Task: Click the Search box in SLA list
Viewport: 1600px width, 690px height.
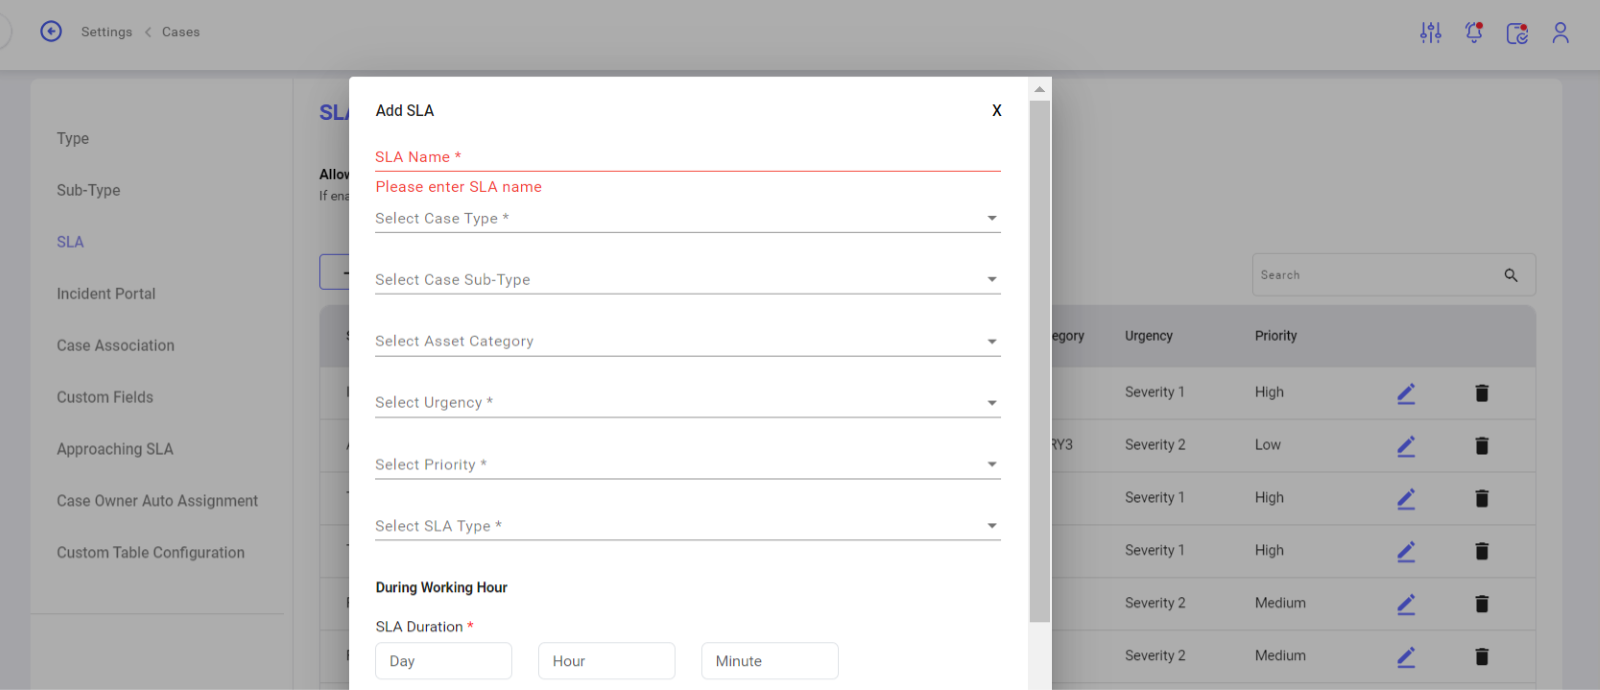Action: pos(1393,275)
